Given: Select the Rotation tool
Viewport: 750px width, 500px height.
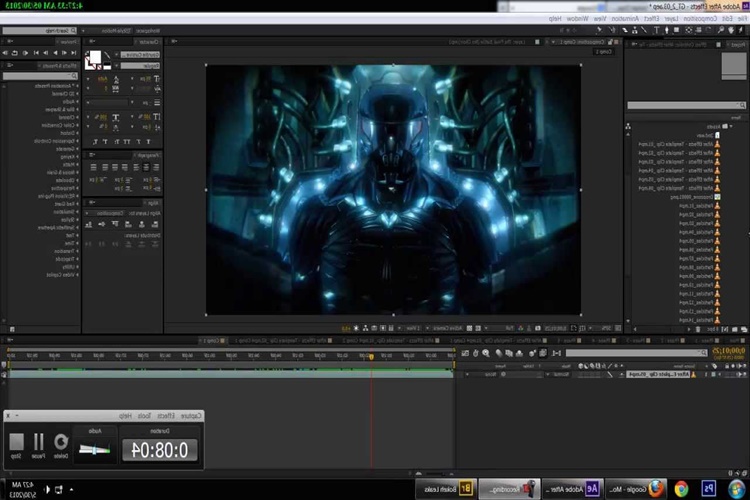Looking at the screenshot, I should pyautogui.click(x=708, y=30).
